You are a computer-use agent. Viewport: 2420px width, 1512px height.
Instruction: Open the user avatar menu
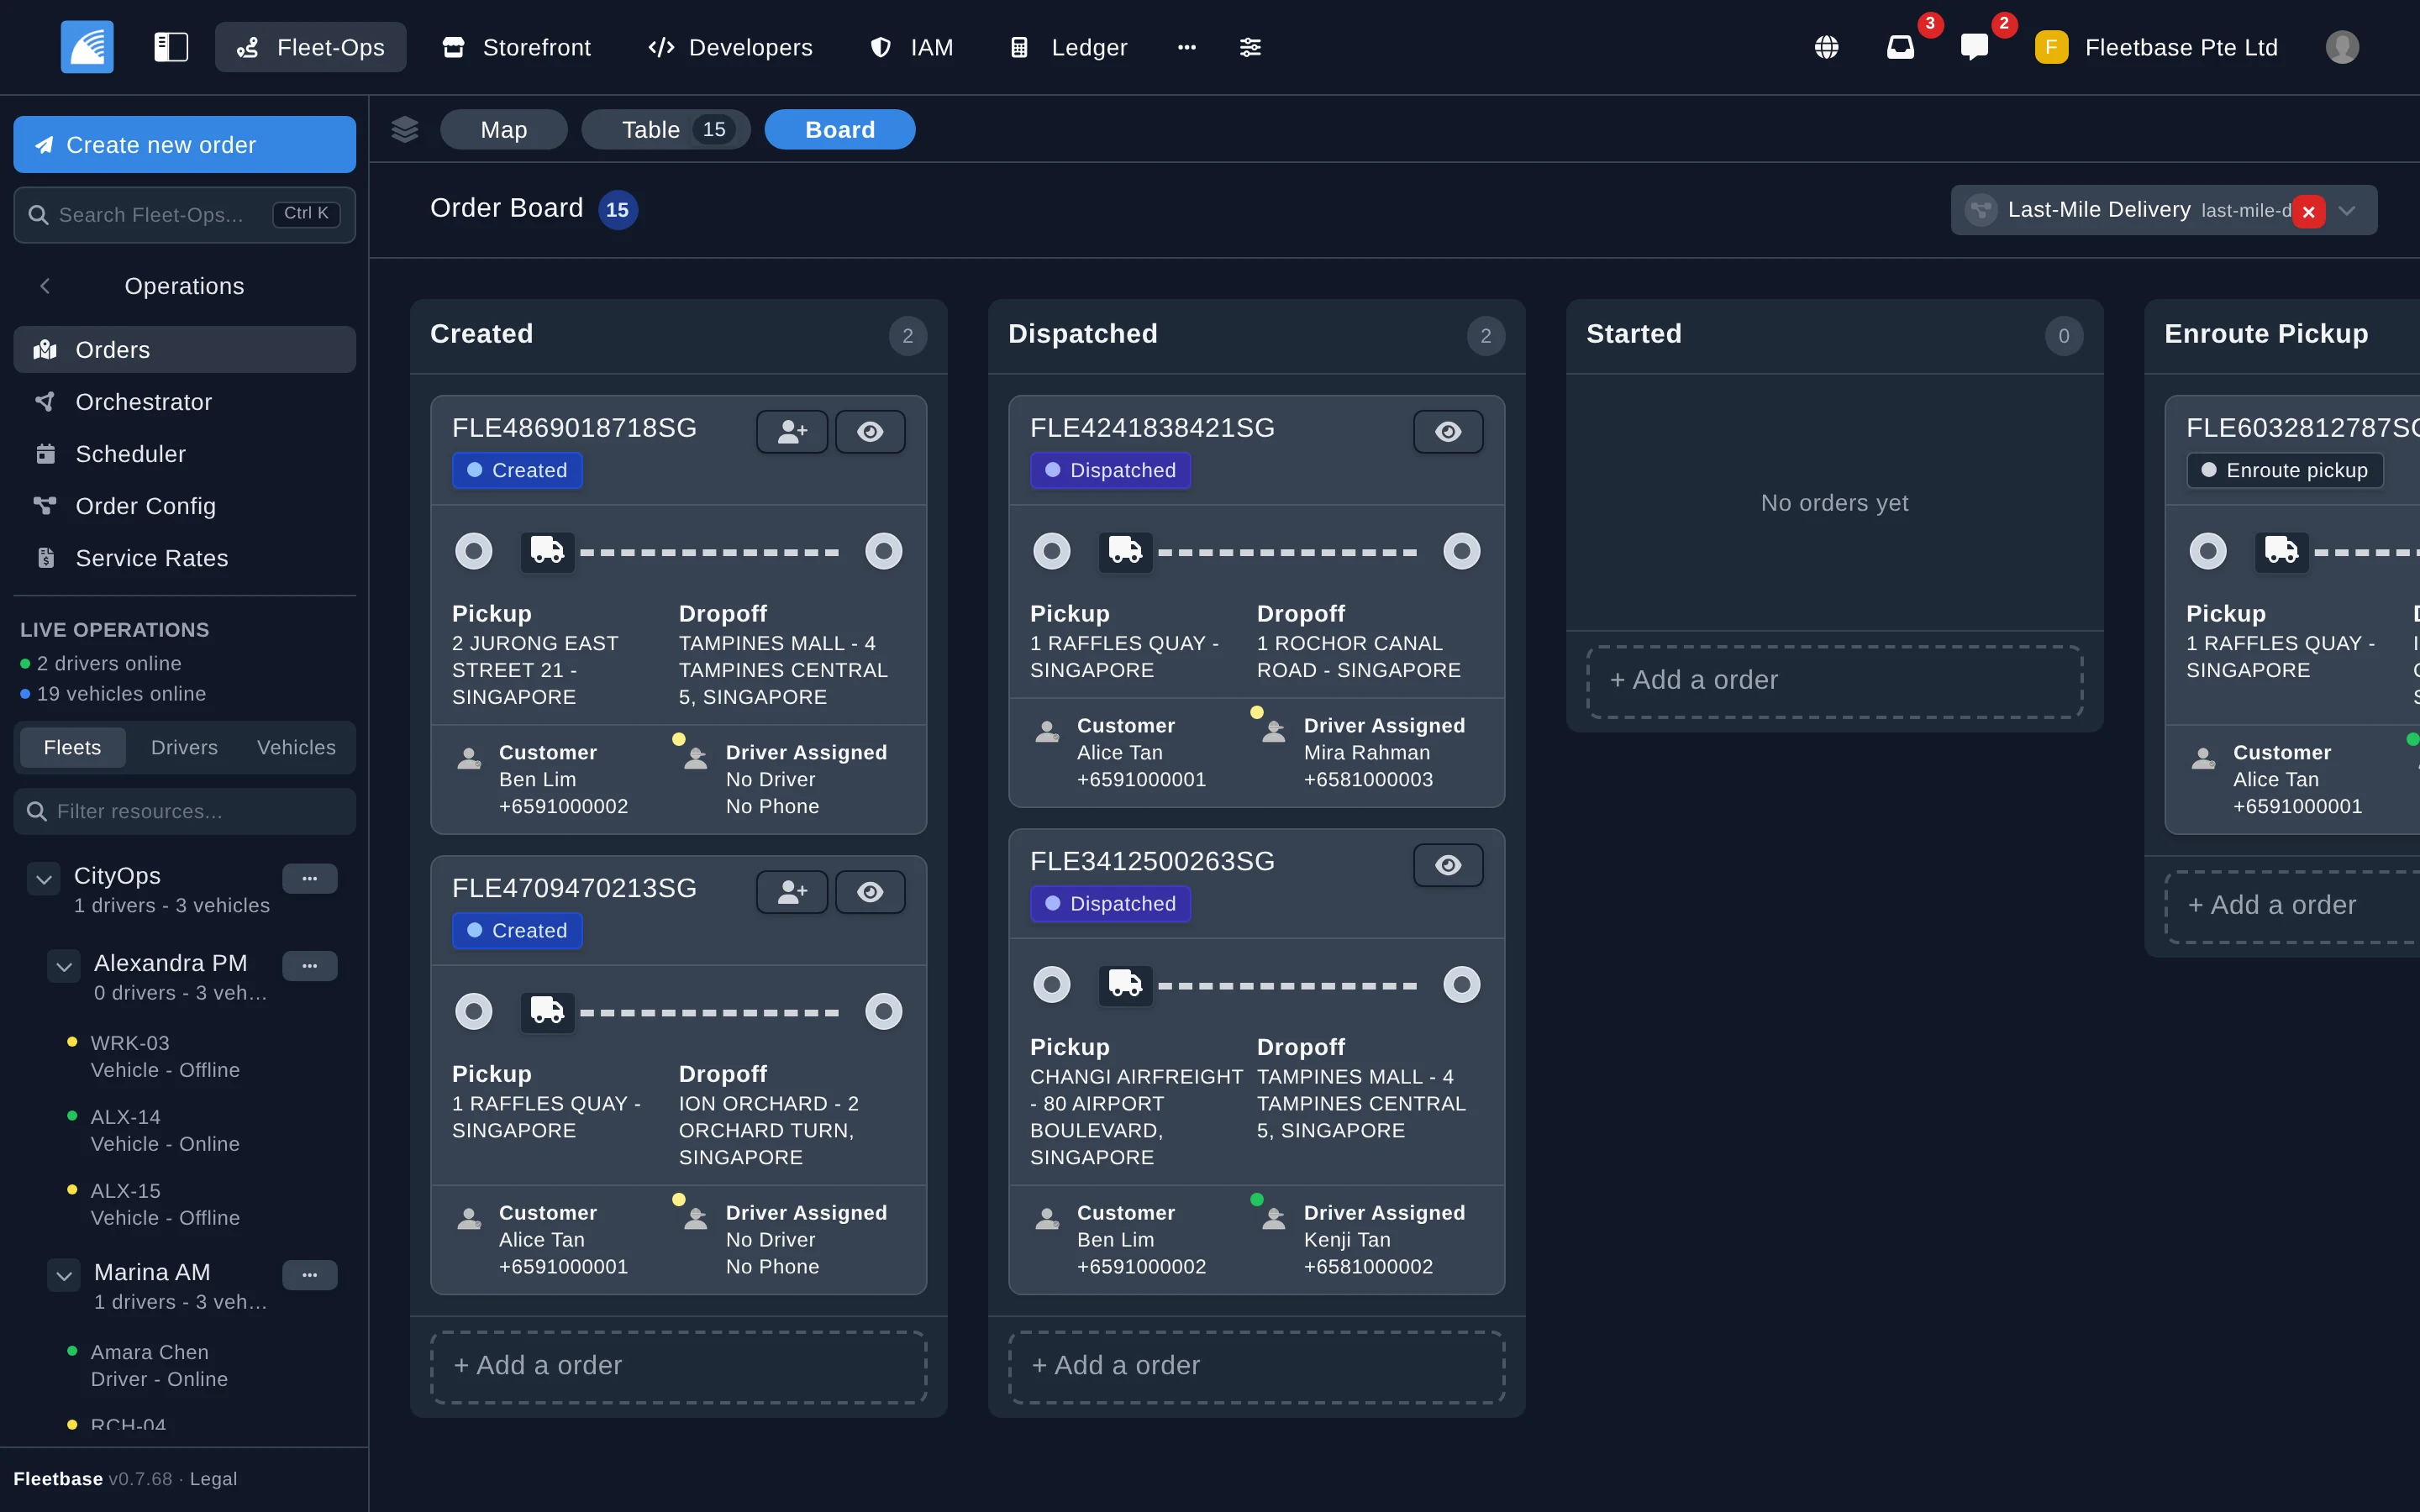pyautogui.click(x=2342, y=47)
